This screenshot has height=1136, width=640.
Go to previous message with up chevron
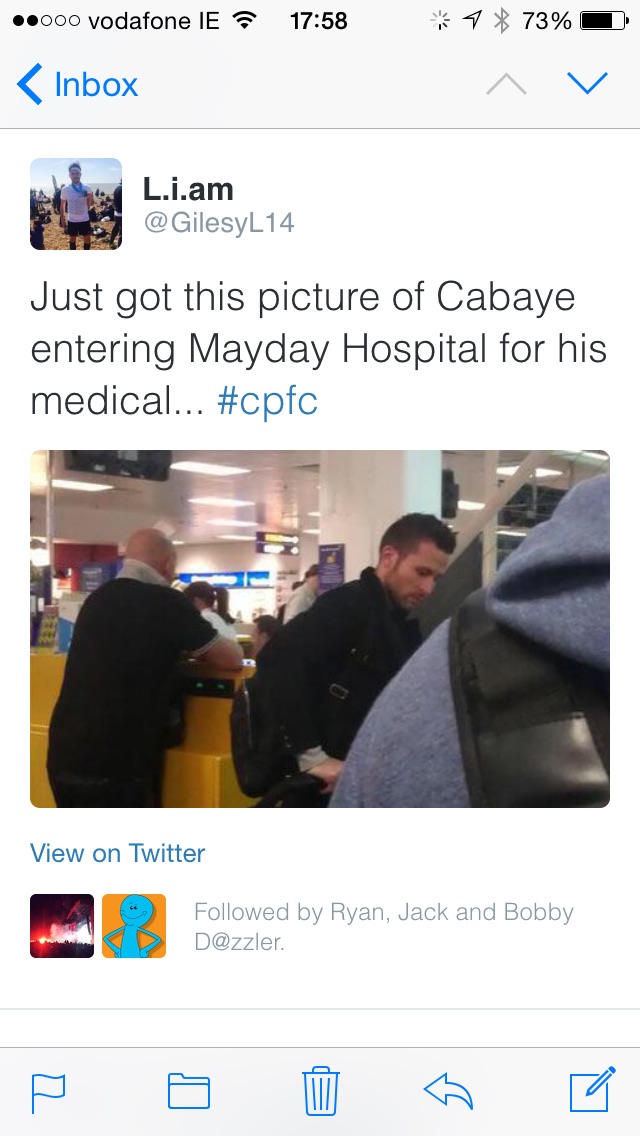pos(506,84)
